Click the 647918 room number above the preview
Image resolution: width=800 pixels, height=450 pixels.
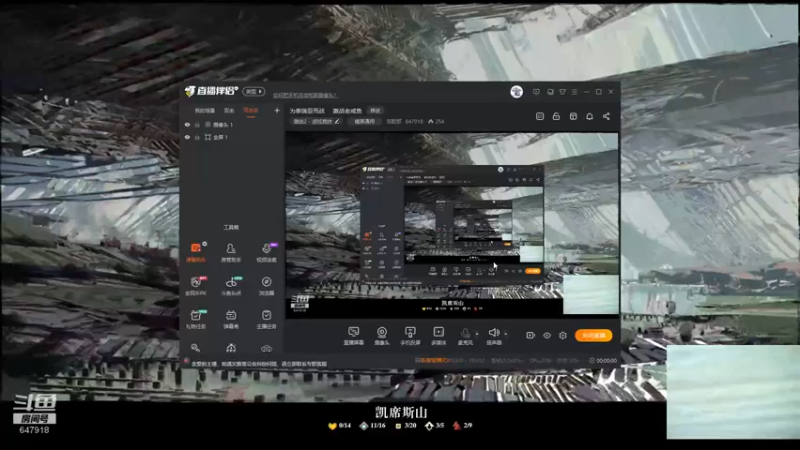coord(414,121)
